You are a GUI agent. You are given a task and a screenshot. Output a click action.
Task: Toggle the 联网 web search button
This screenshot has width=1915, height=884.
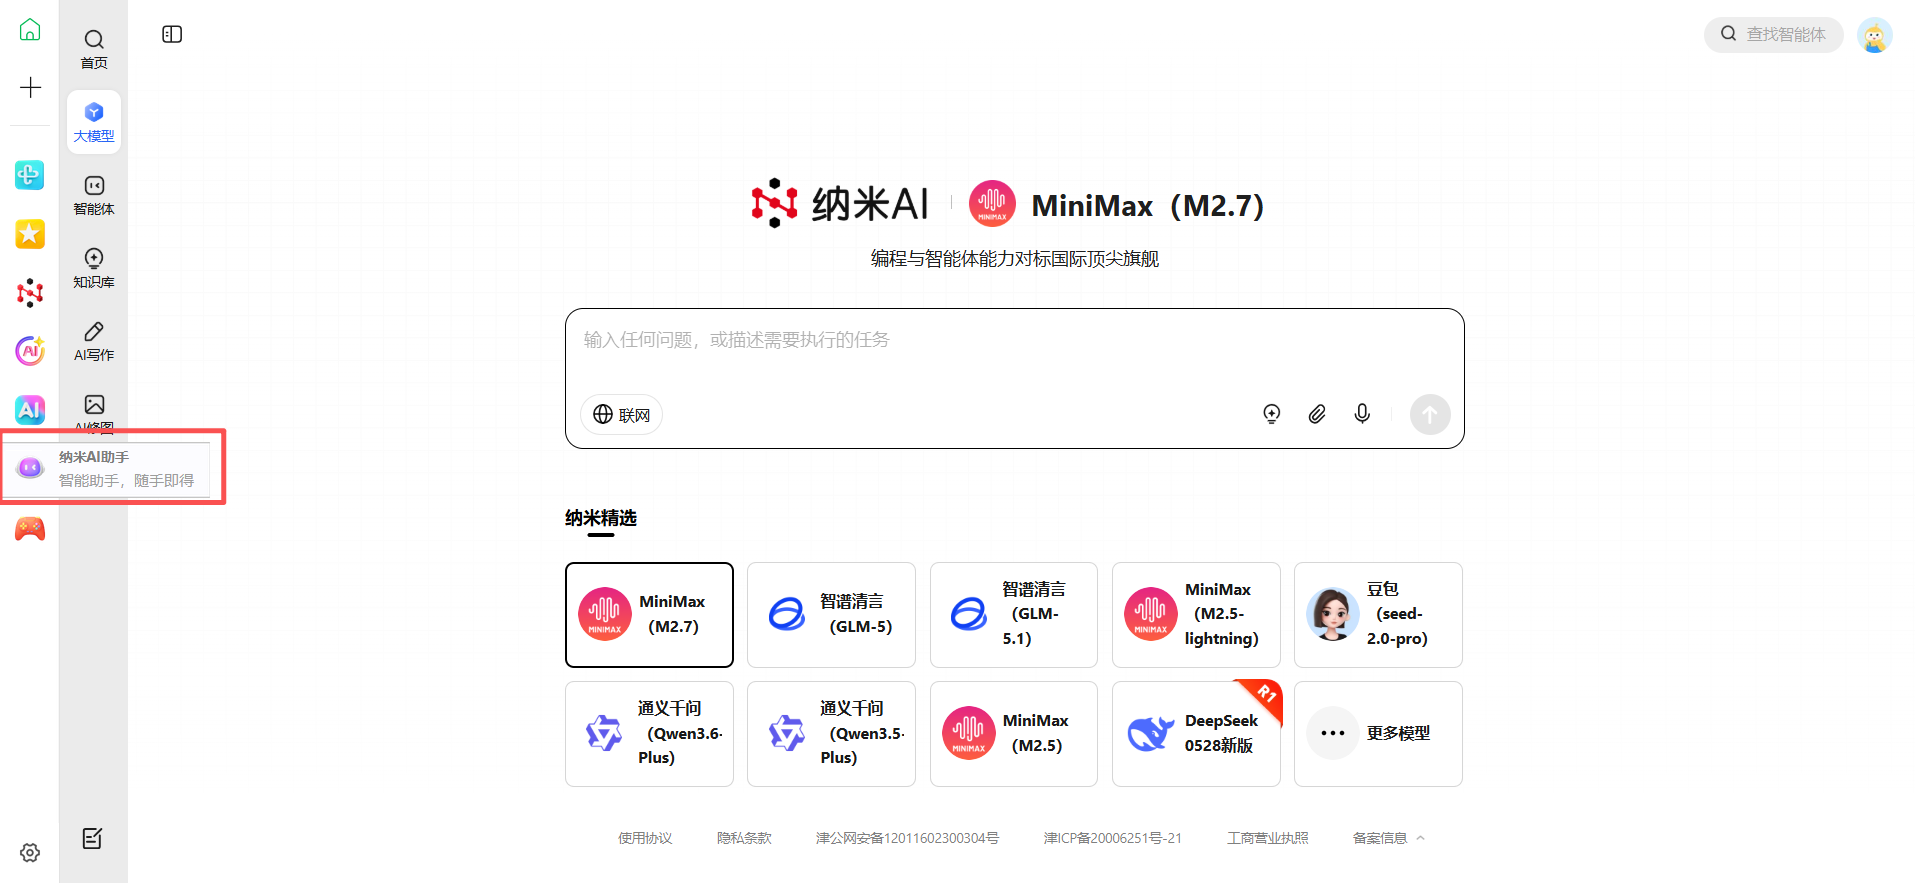tap(621, 414)
